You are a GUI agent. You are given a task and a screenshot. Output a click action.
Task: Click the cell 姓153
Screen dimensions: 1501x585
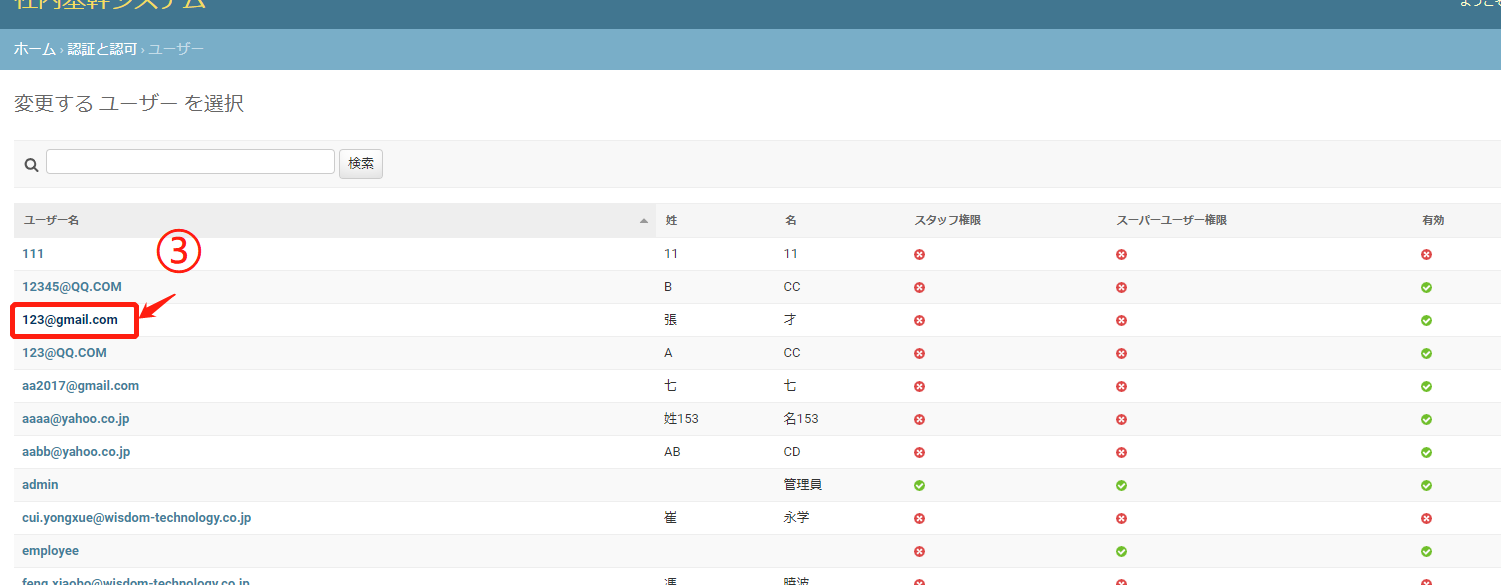tap(681, 419)
